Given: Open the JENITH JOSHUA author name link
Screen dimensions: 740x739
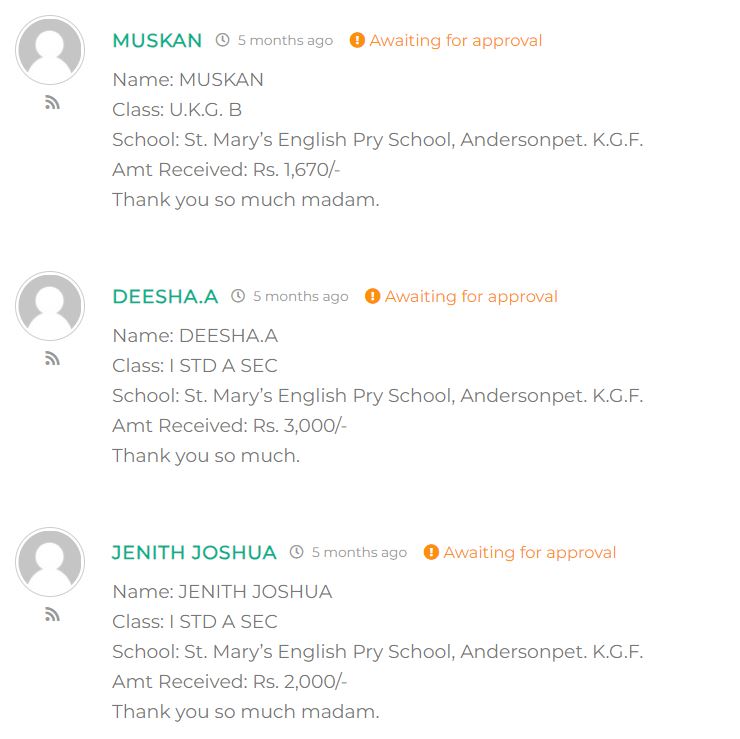Looking at the screenshot, I should click(x=194, y=553).
